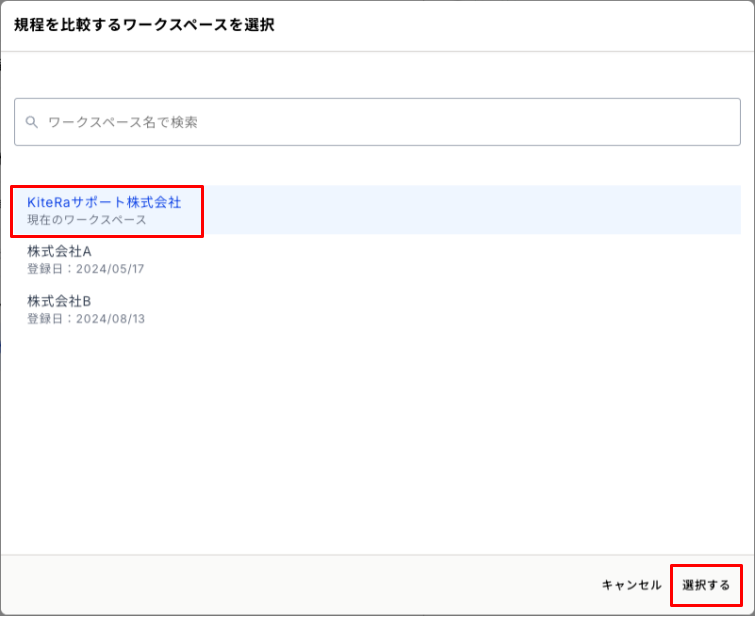Image resolution: width=755 pixels, height=622 pixels.
Task: Click the magnifying glass search icon
Action: tap(32, 122)
